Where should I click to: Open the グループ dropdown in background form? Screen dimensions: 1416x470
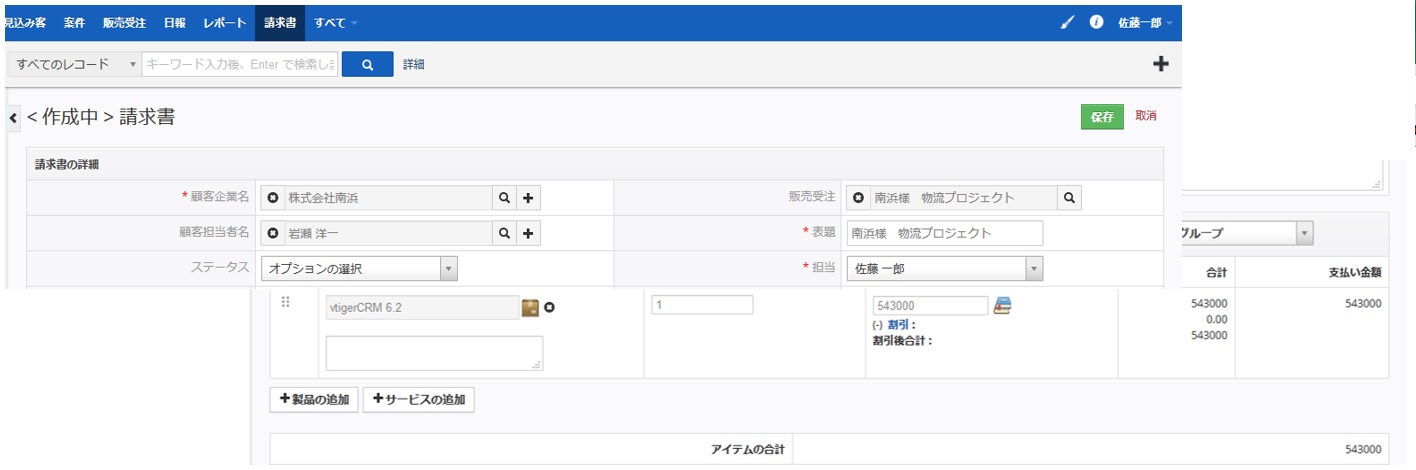(x=1247, y=233)
